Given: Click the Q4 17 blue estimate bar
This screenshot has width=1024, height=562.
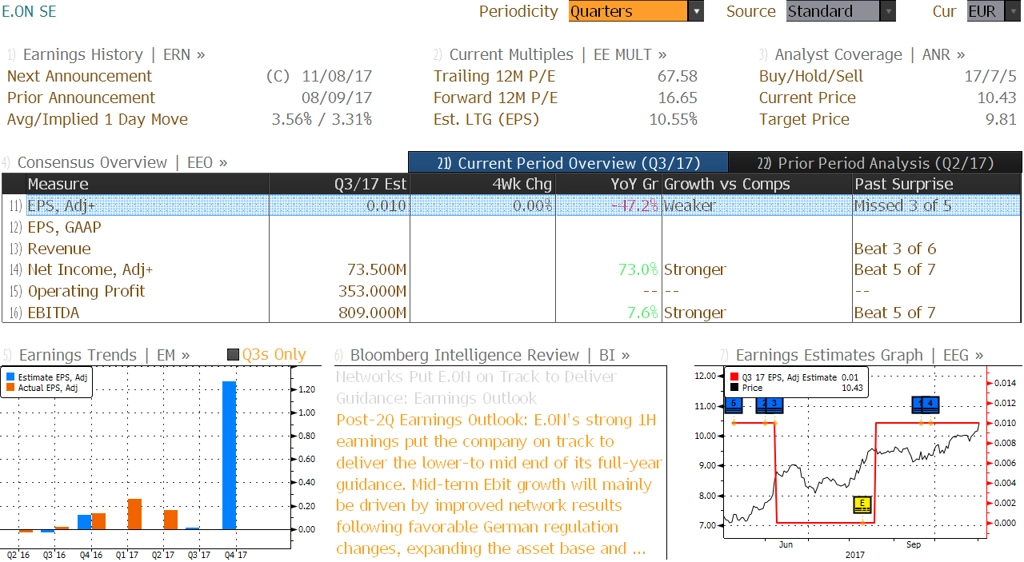Looking at the screenshot, I should pos(229,455).
